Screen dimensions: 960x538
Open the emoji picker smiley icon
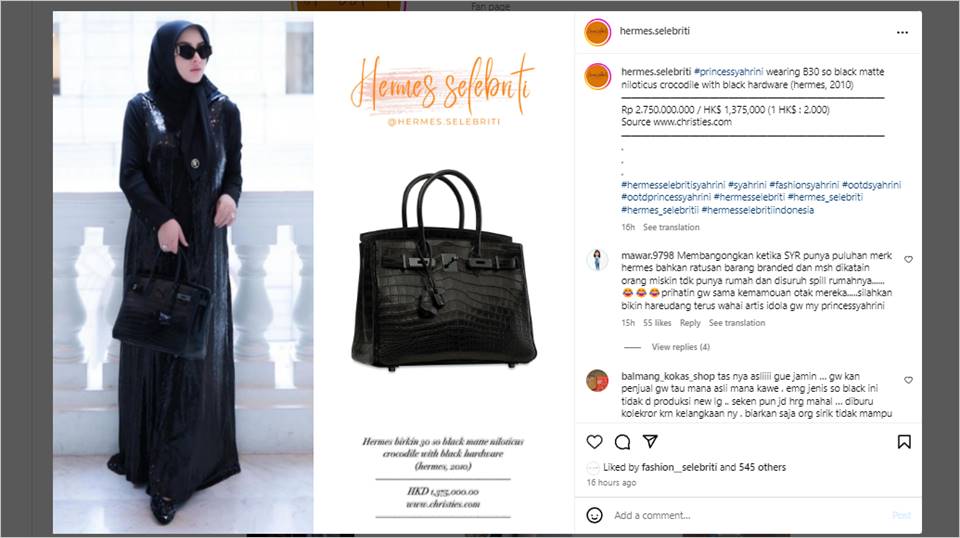pyautogui.click(x=594, y=515)
